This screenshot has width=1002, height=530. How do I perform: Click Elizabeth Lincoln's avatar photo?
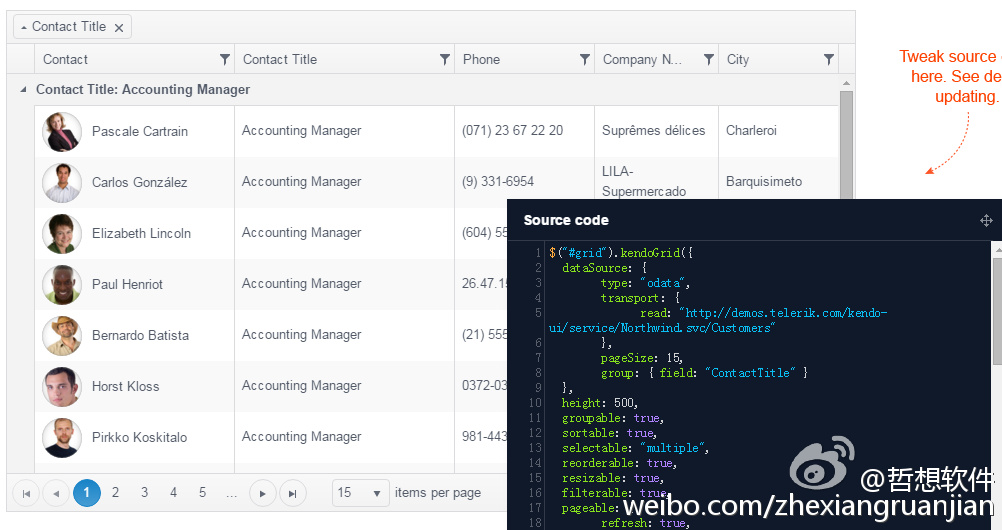click(62, 234)
